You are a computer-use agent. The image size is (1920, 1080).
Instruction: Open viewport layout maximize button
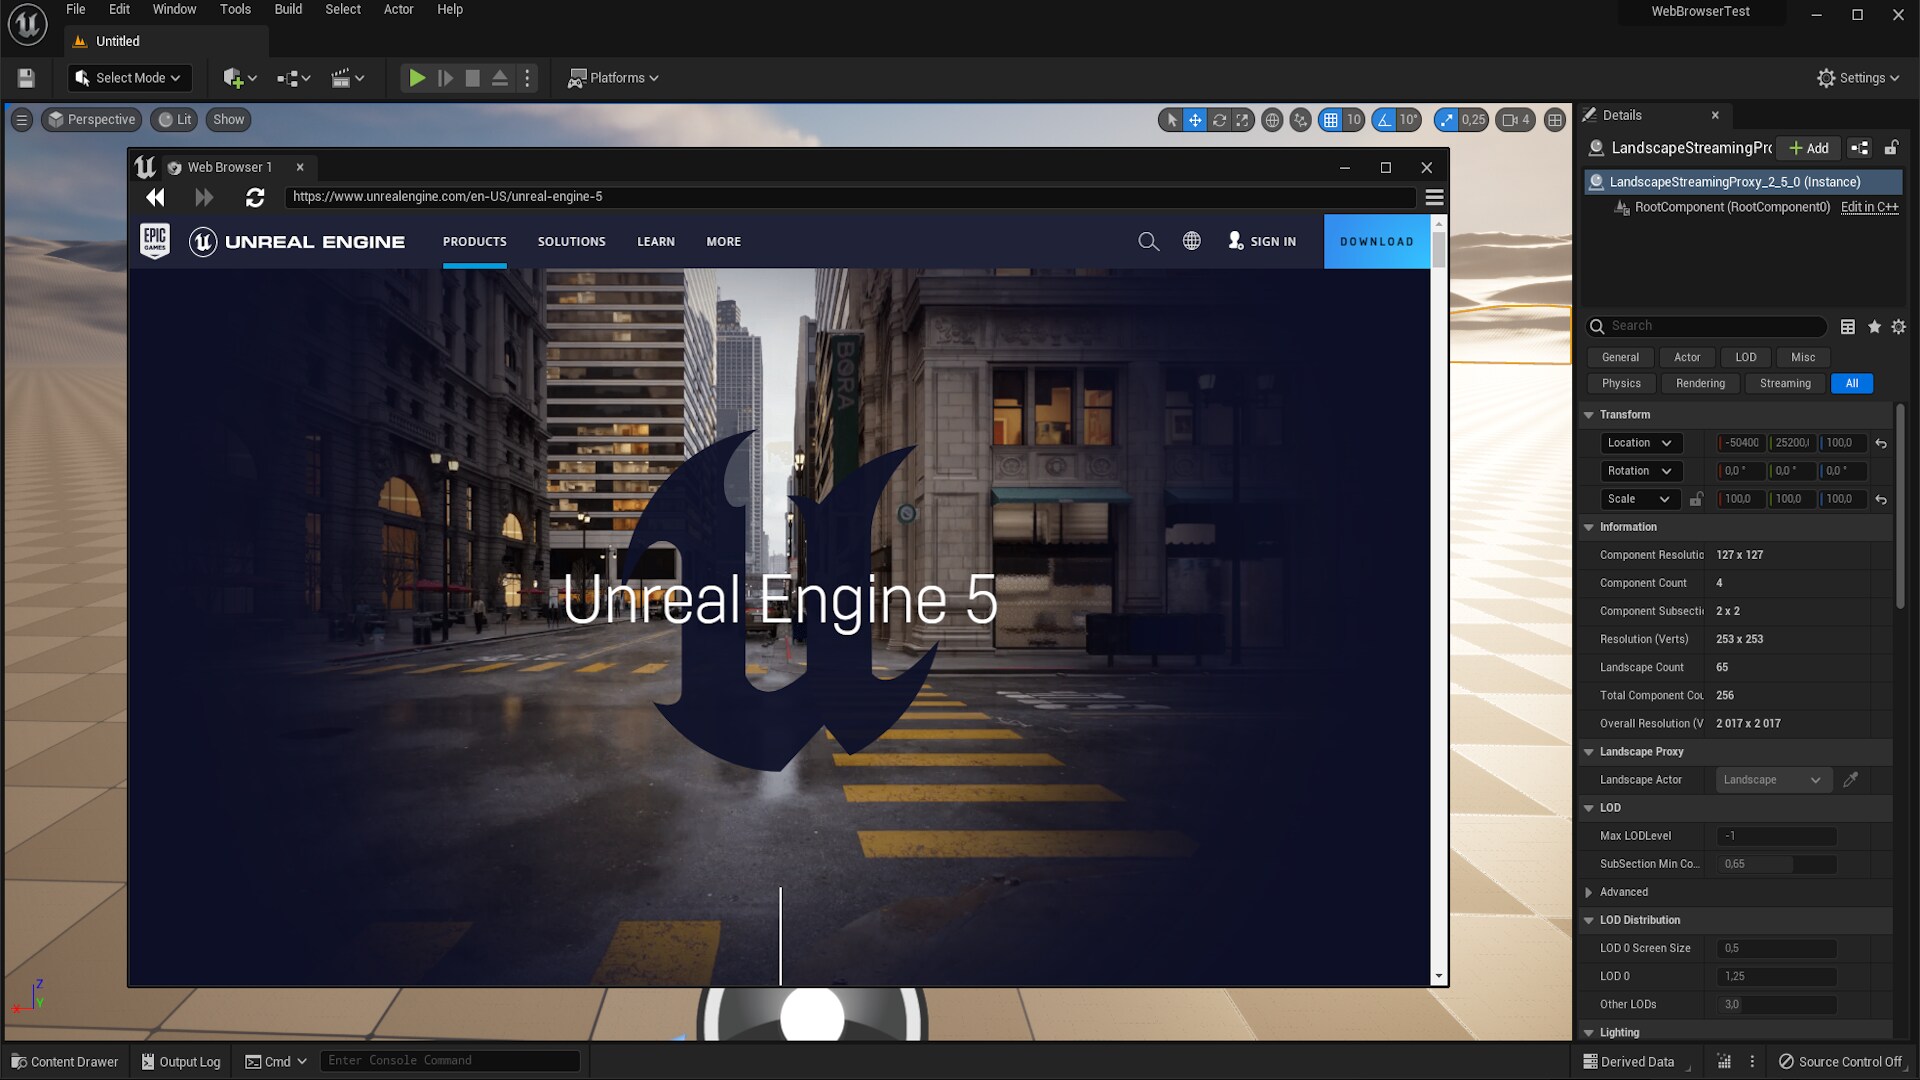[x=1554, y=120]
